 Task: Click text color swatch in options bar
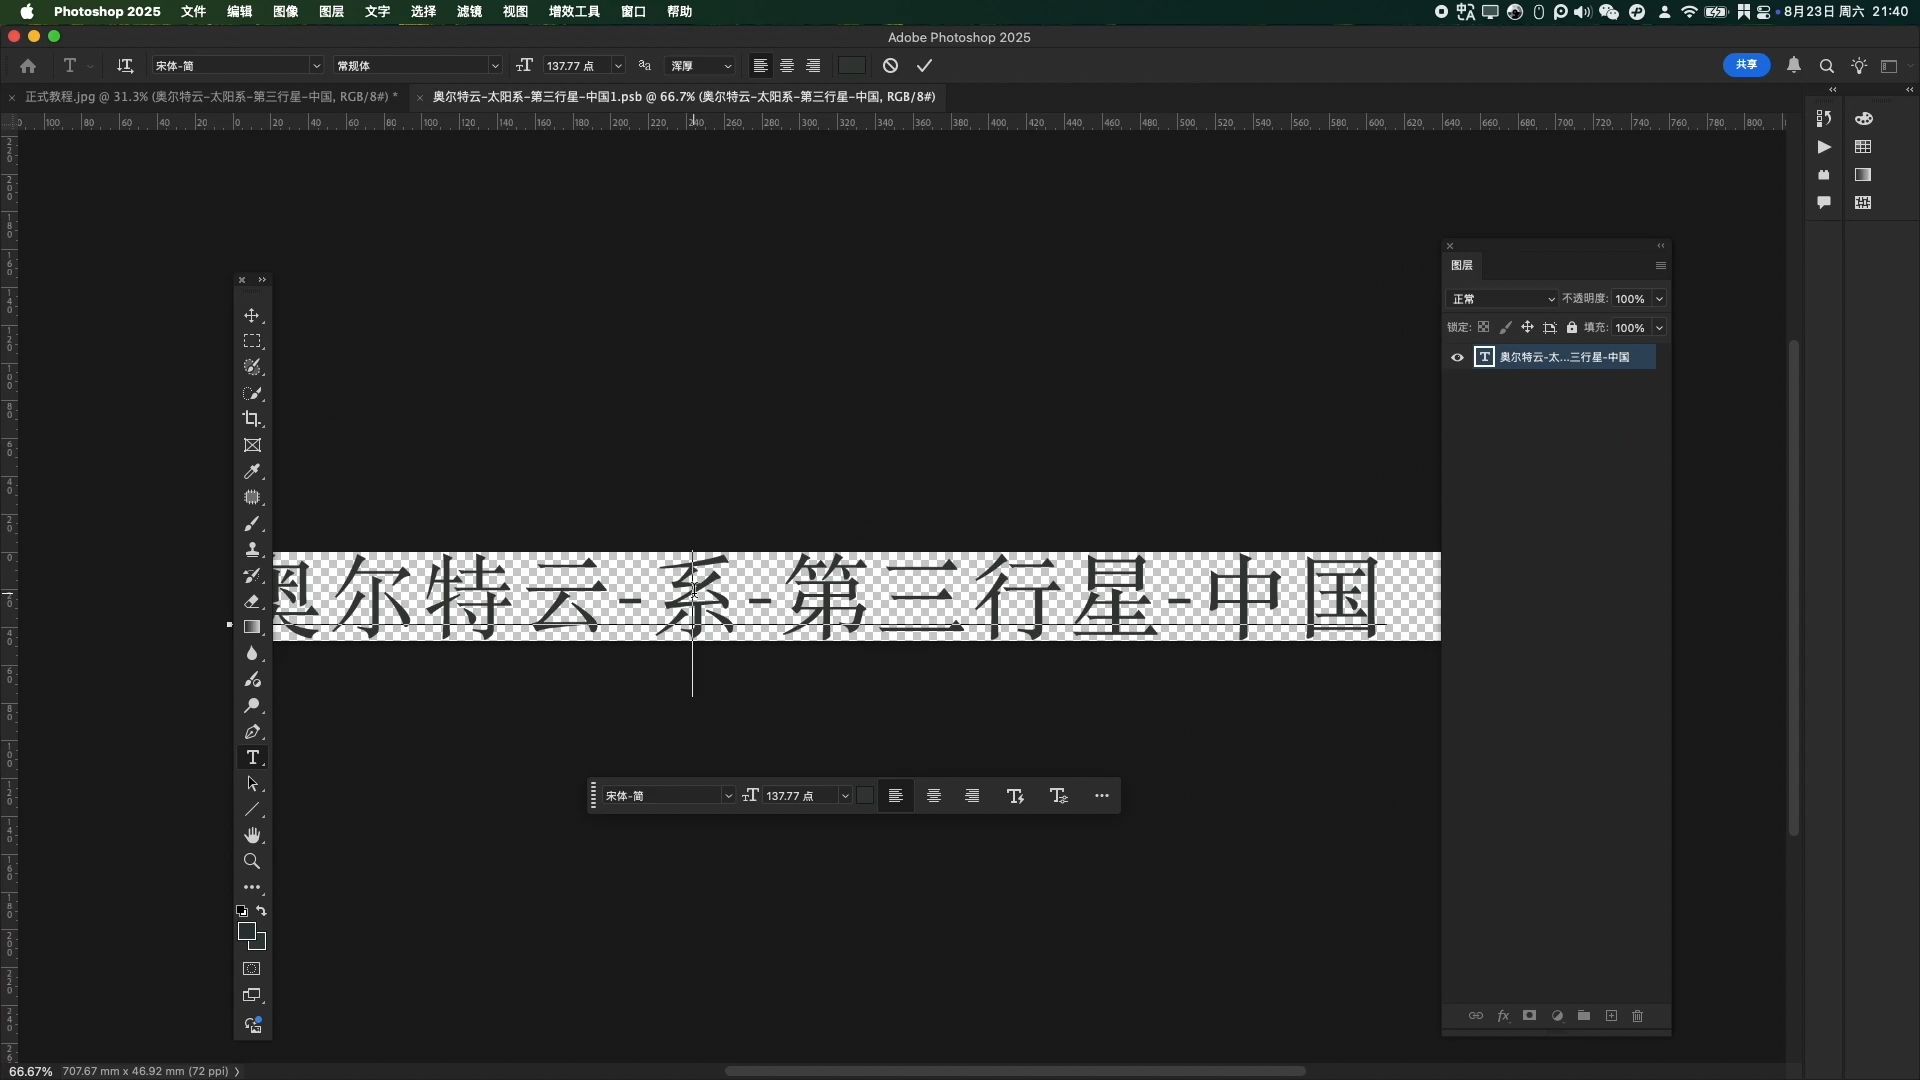(852, 66)
